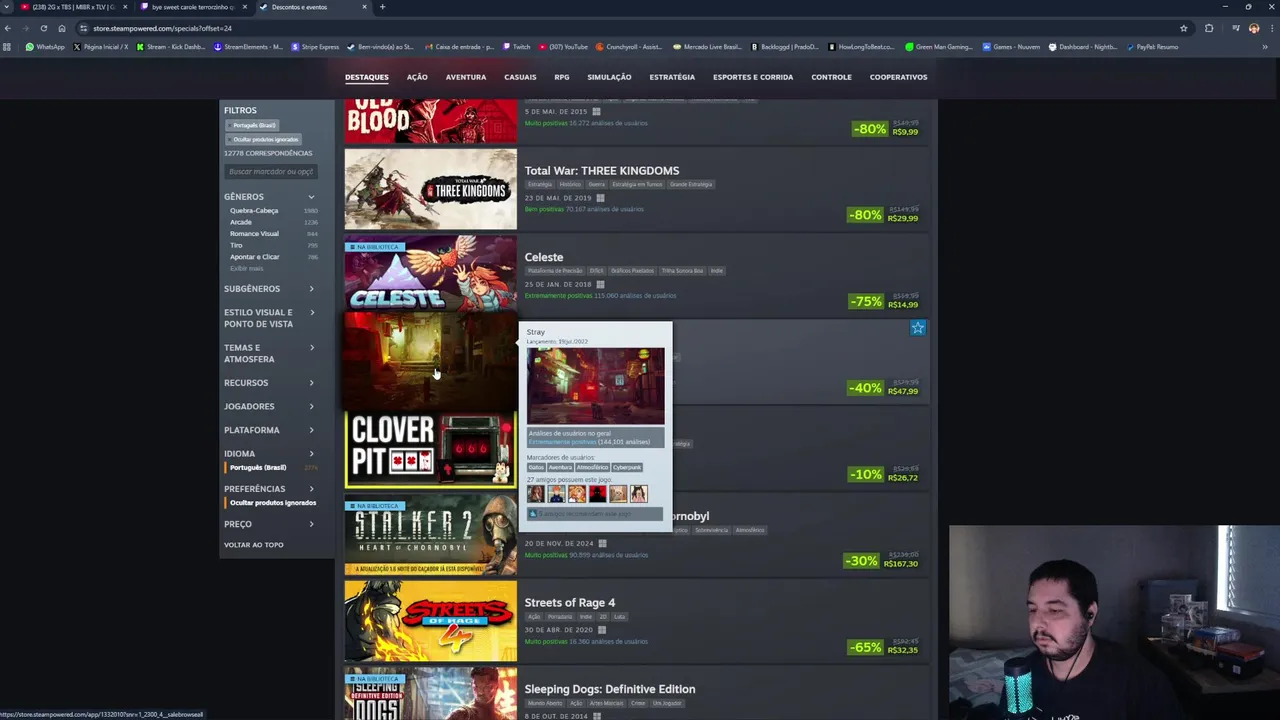This screenshot has width=1280, height=720.
Task: Bookmark this page with the star icon
Action: tap(1184, 28)
